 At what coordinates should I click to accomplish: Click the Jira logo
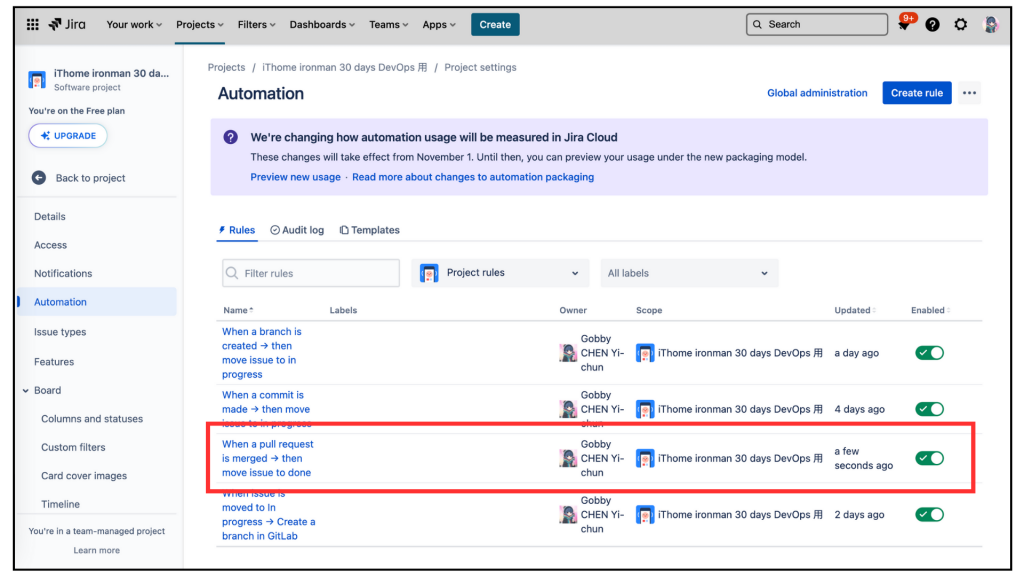[67, 24]
